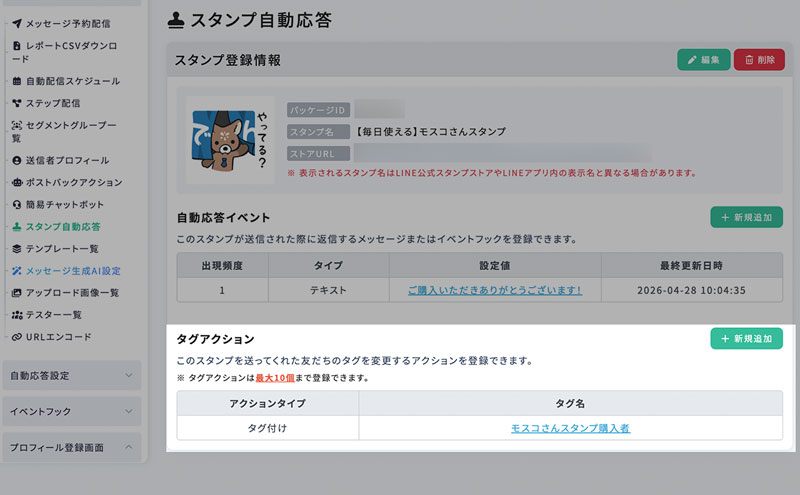Click the 簡易チャットボット headset icon

[x=17, y=205]
